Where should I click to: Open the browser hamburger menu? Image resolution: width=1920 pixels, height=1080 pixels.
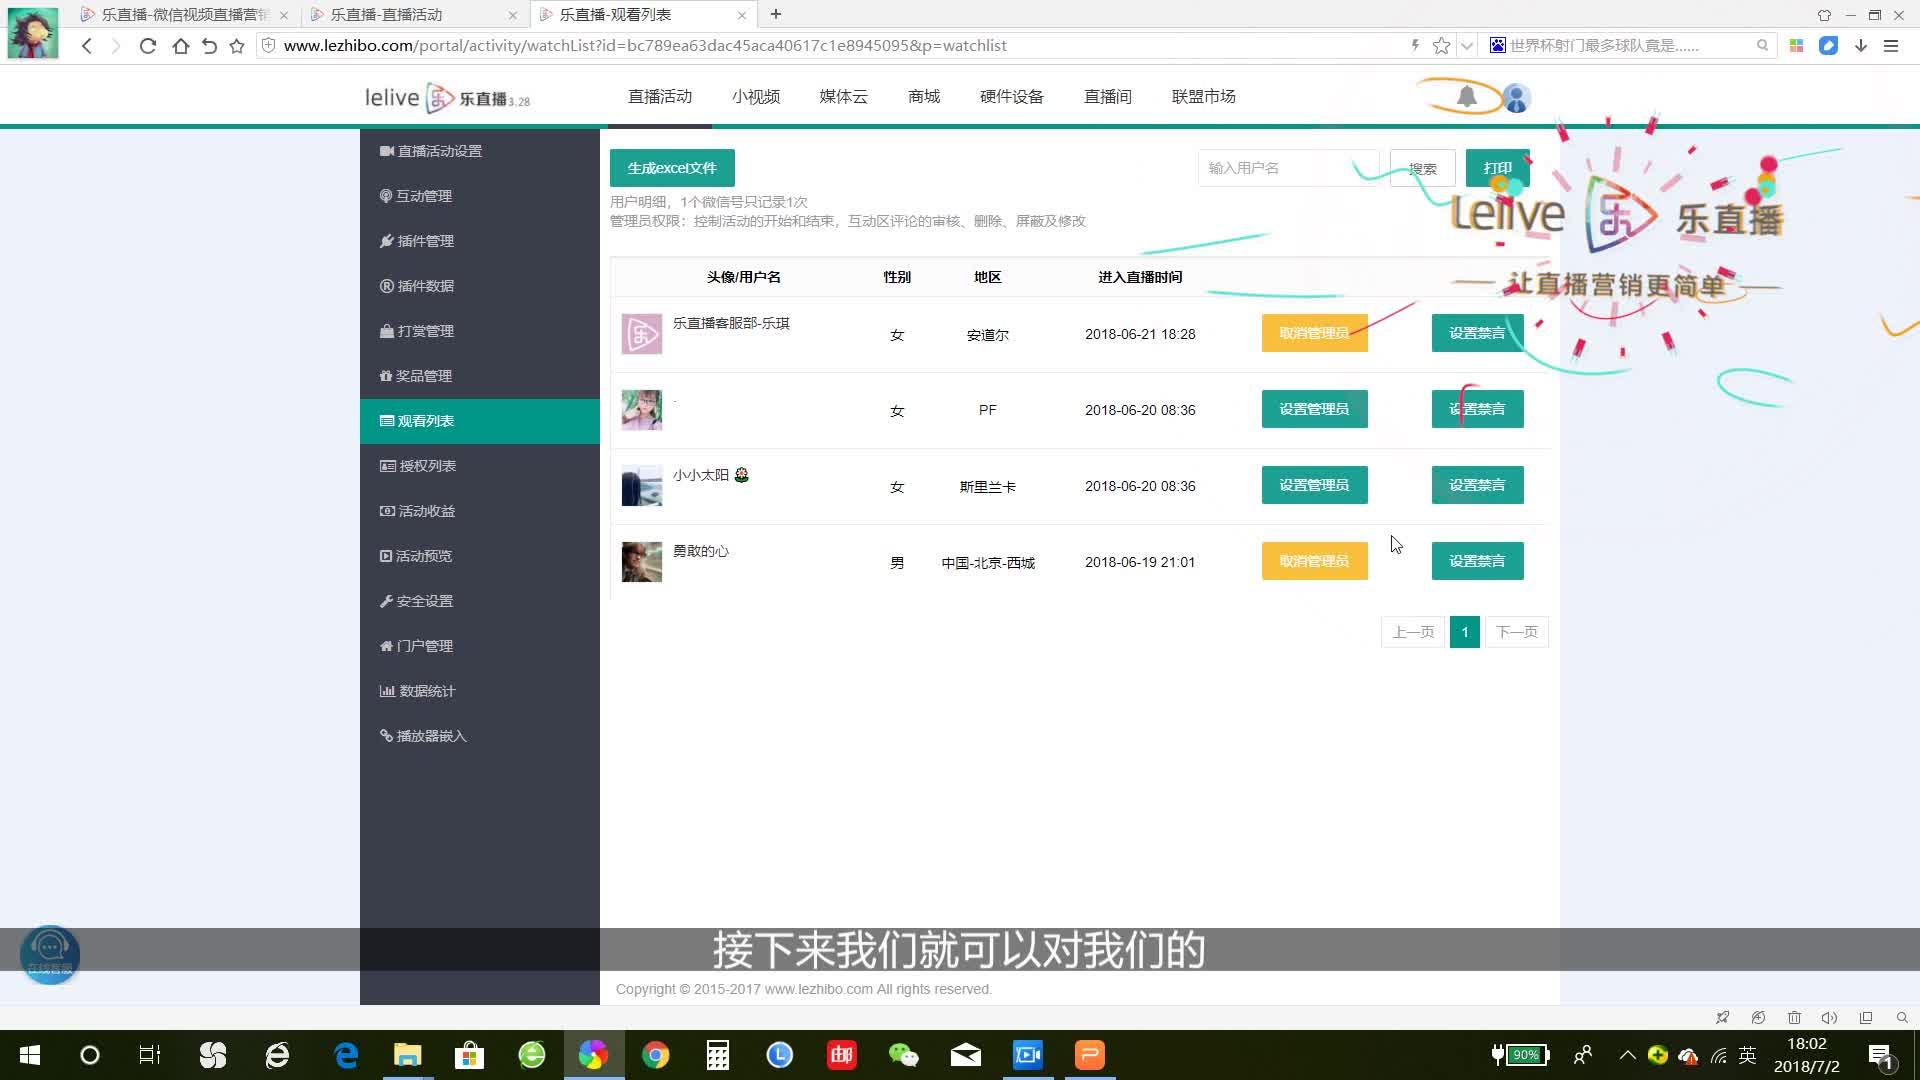[x=1893, y=45]
